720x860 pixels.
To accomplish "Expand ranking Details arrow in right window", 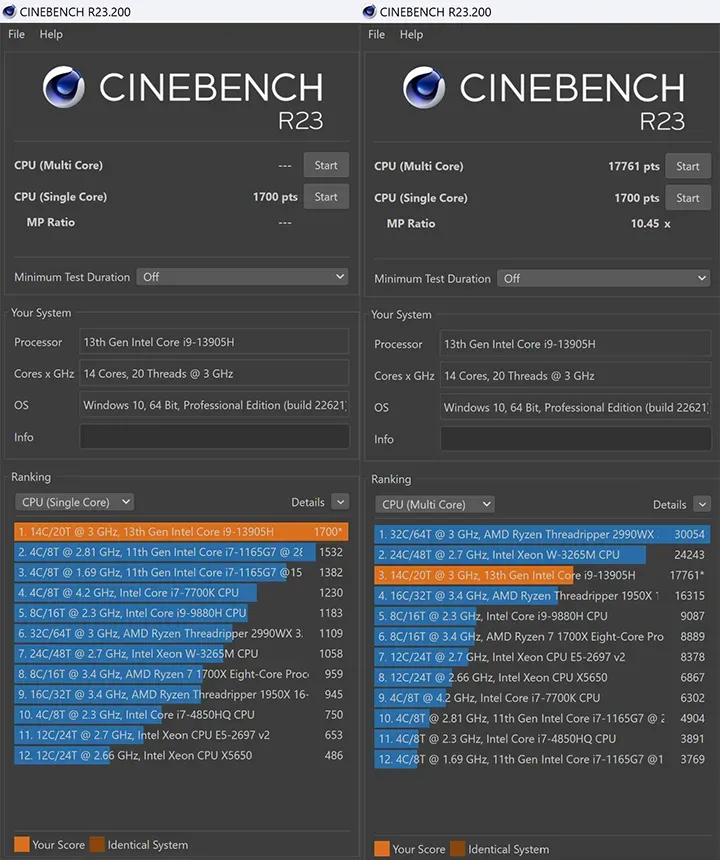I will pos(700,505).
